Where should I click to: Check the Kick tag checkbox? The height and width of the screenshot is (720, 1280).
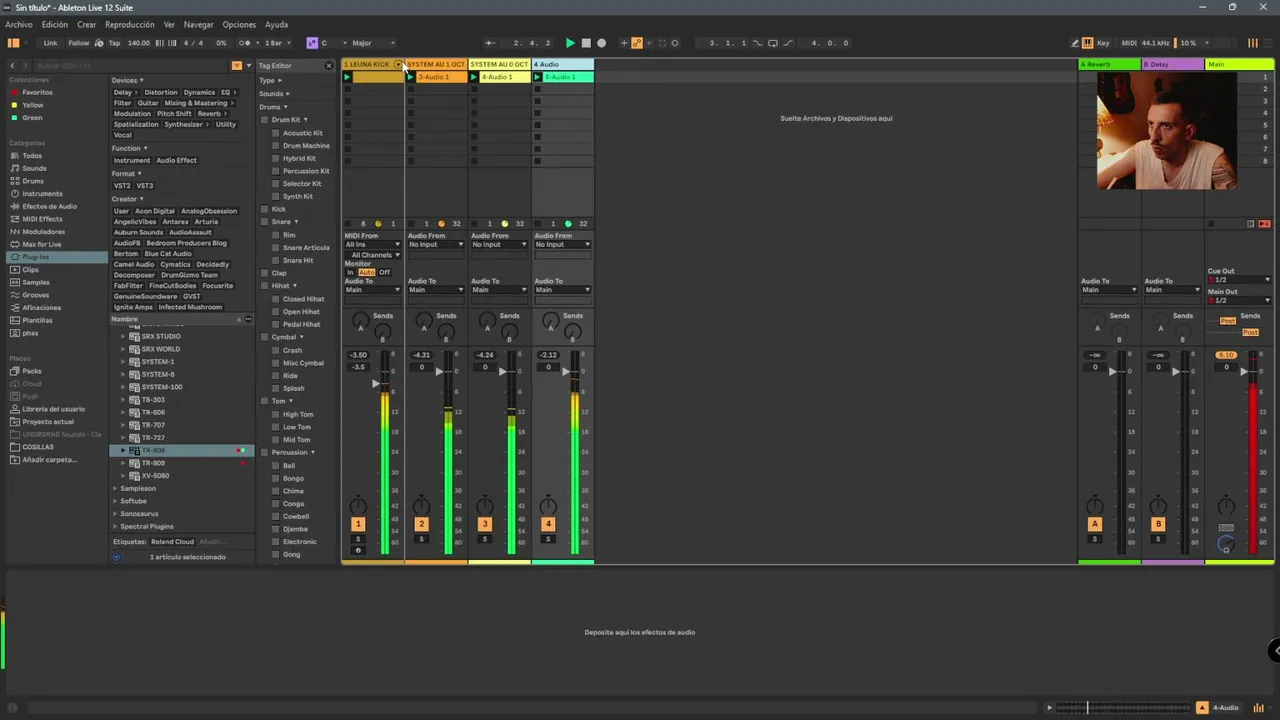pos(265,209)
